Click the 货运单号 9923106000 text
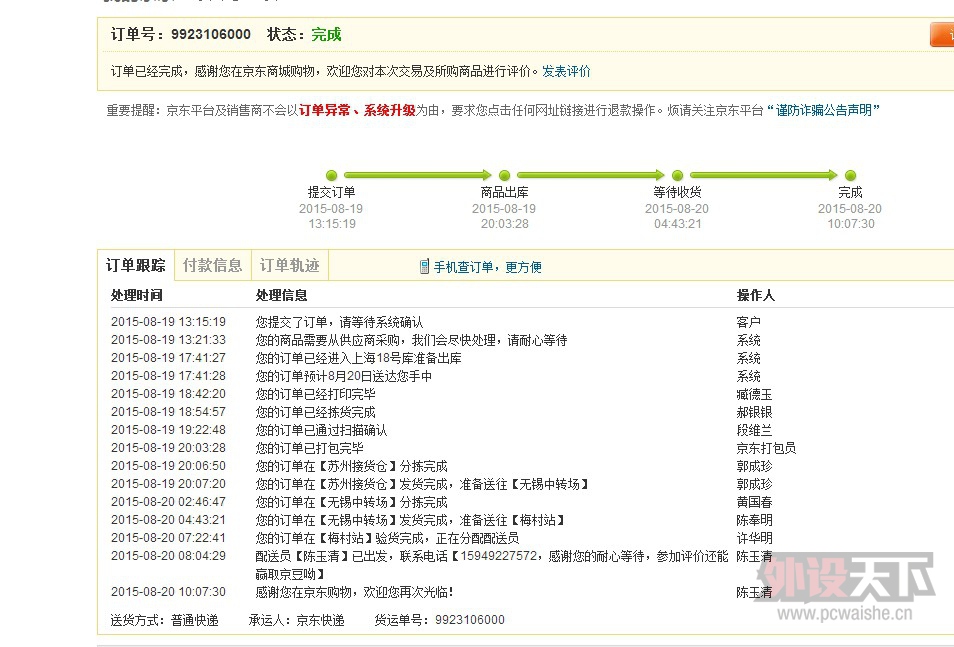Image resolution: width=954 pixels, height=647 pixels. pyautogui.click(x=469, y=620)
